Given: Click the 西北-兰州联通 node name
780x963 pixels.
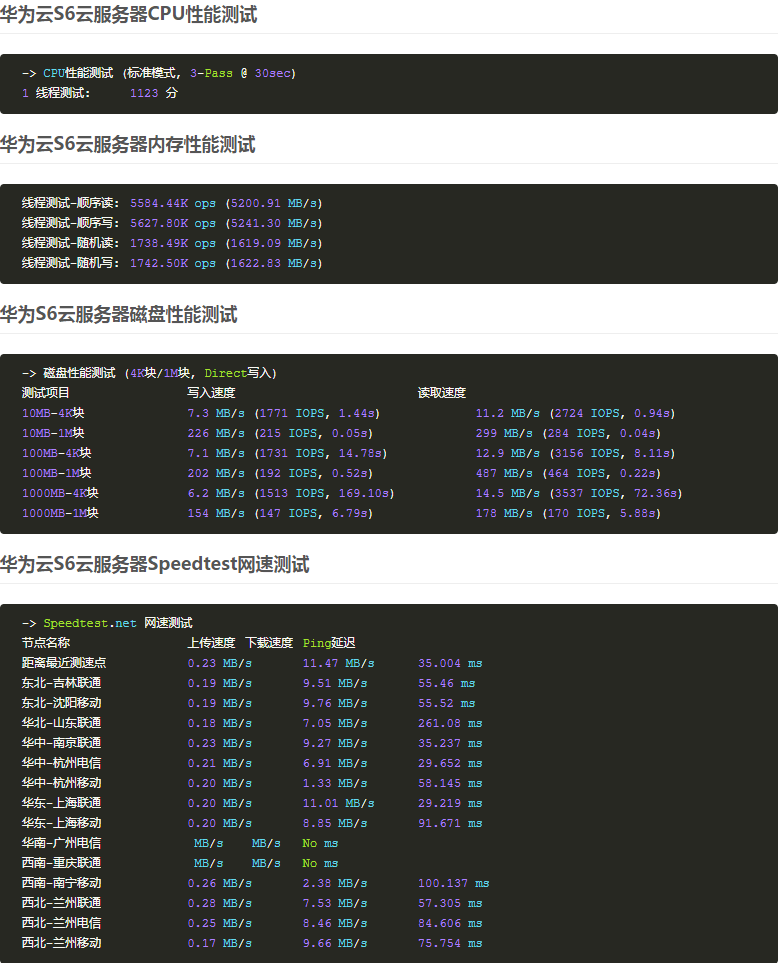Looking at the screenshot, I should pyautogui.click(x=61, y=903).
